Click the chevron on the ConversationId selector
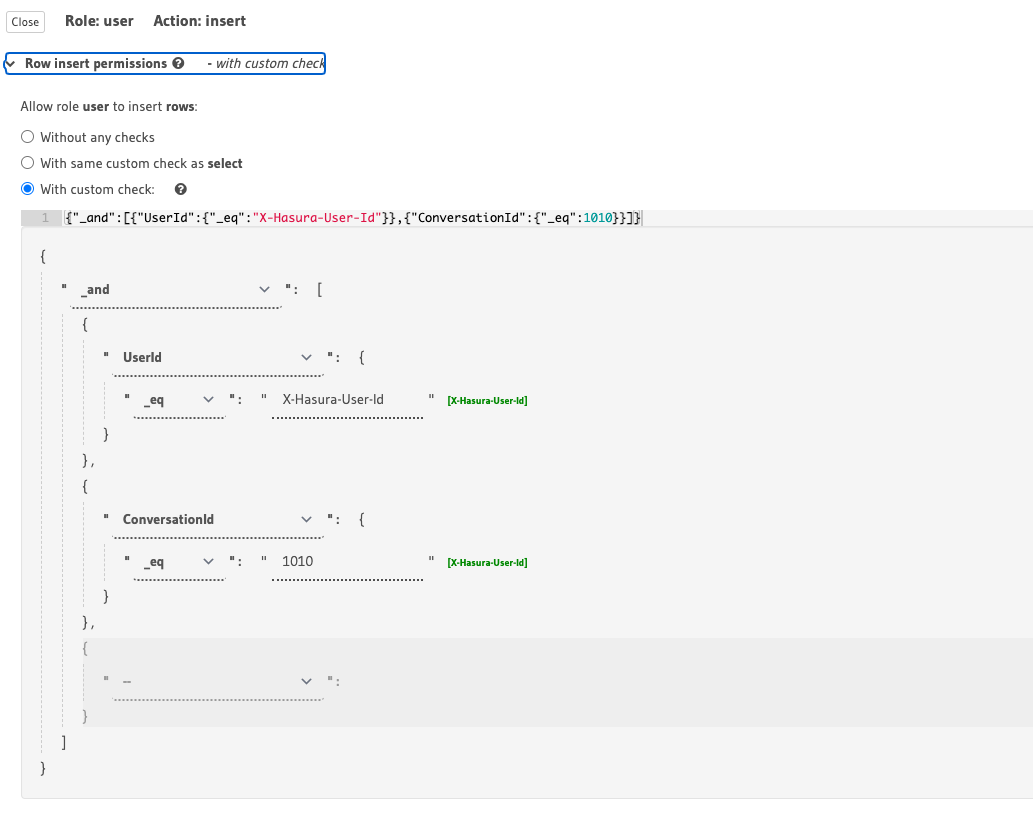 pyautogui.click(x=306, y=519)
